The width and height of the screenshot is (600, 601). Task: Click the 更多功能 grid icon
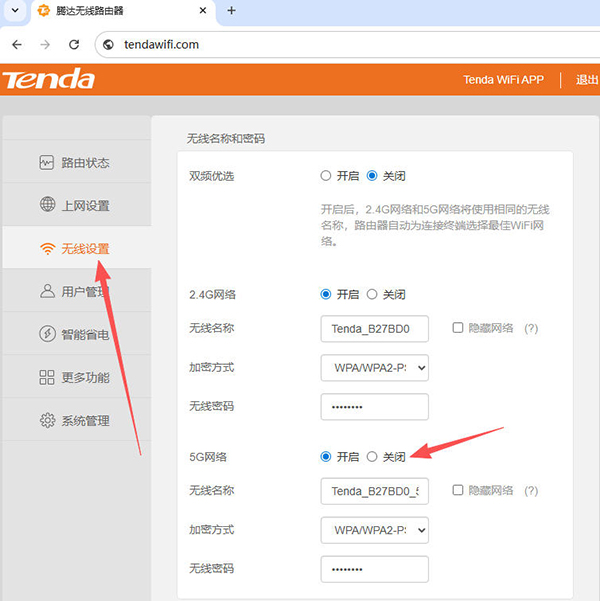(x=47, y=377)
